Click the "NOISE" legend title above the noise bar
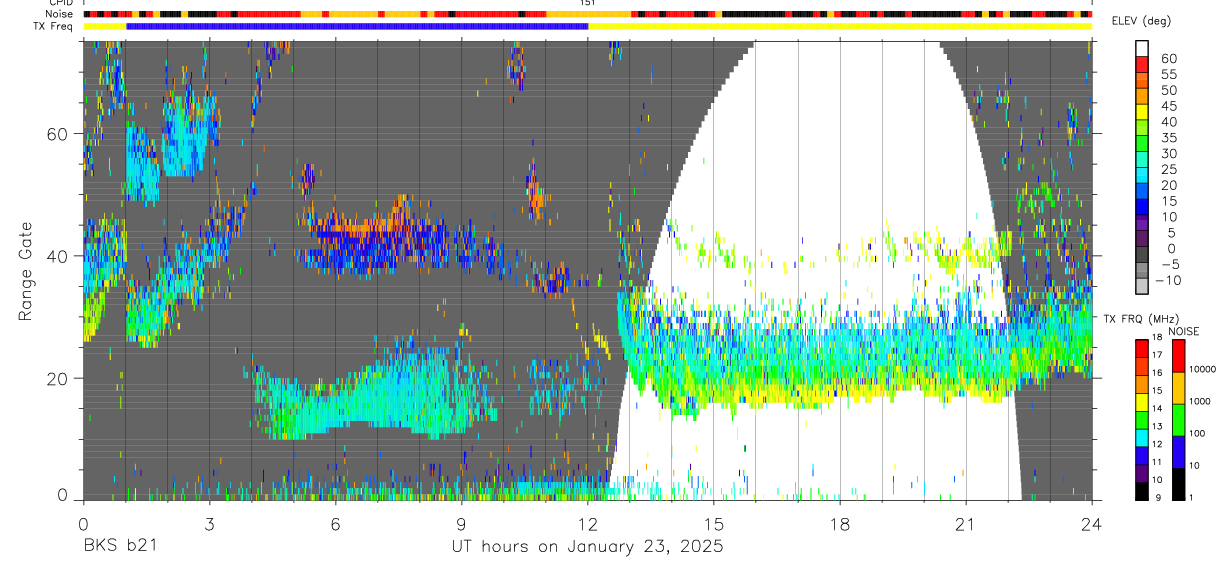This screenshot has height=567, width=1228. point(1183,331)
